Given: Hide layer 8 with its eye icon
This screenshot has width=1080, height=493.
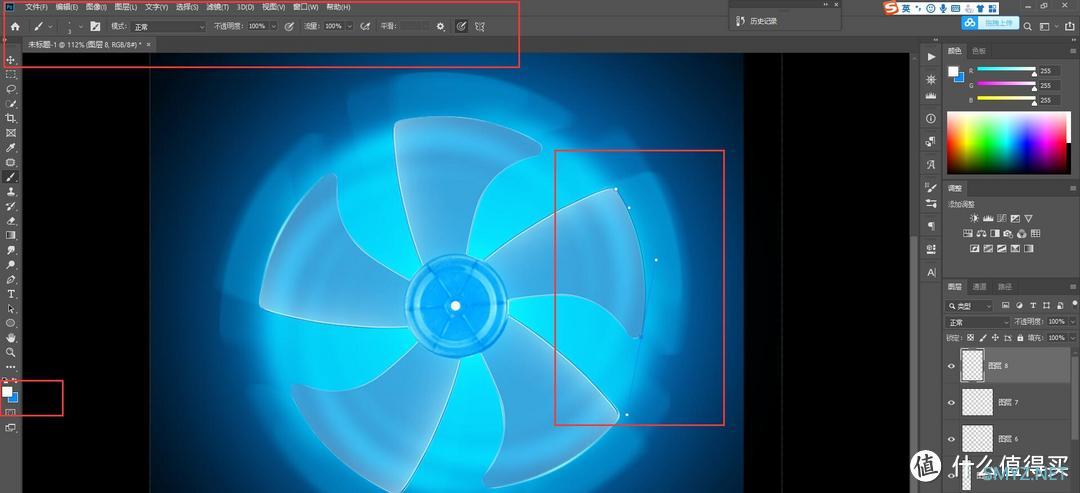Looking at the screenshot, I should coord(952,366).
